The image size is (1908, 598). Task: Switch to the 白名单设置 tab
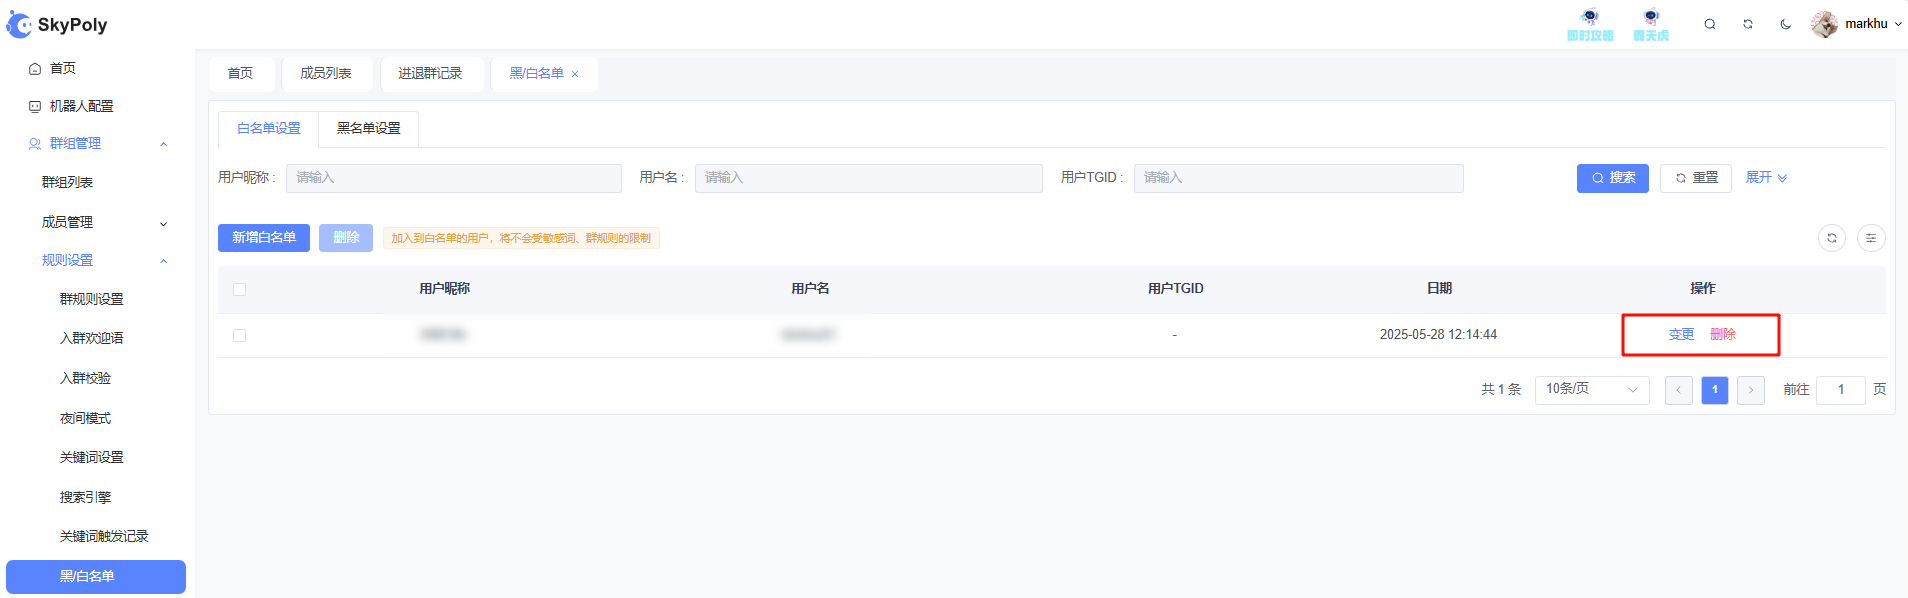[x=269, y=129]
